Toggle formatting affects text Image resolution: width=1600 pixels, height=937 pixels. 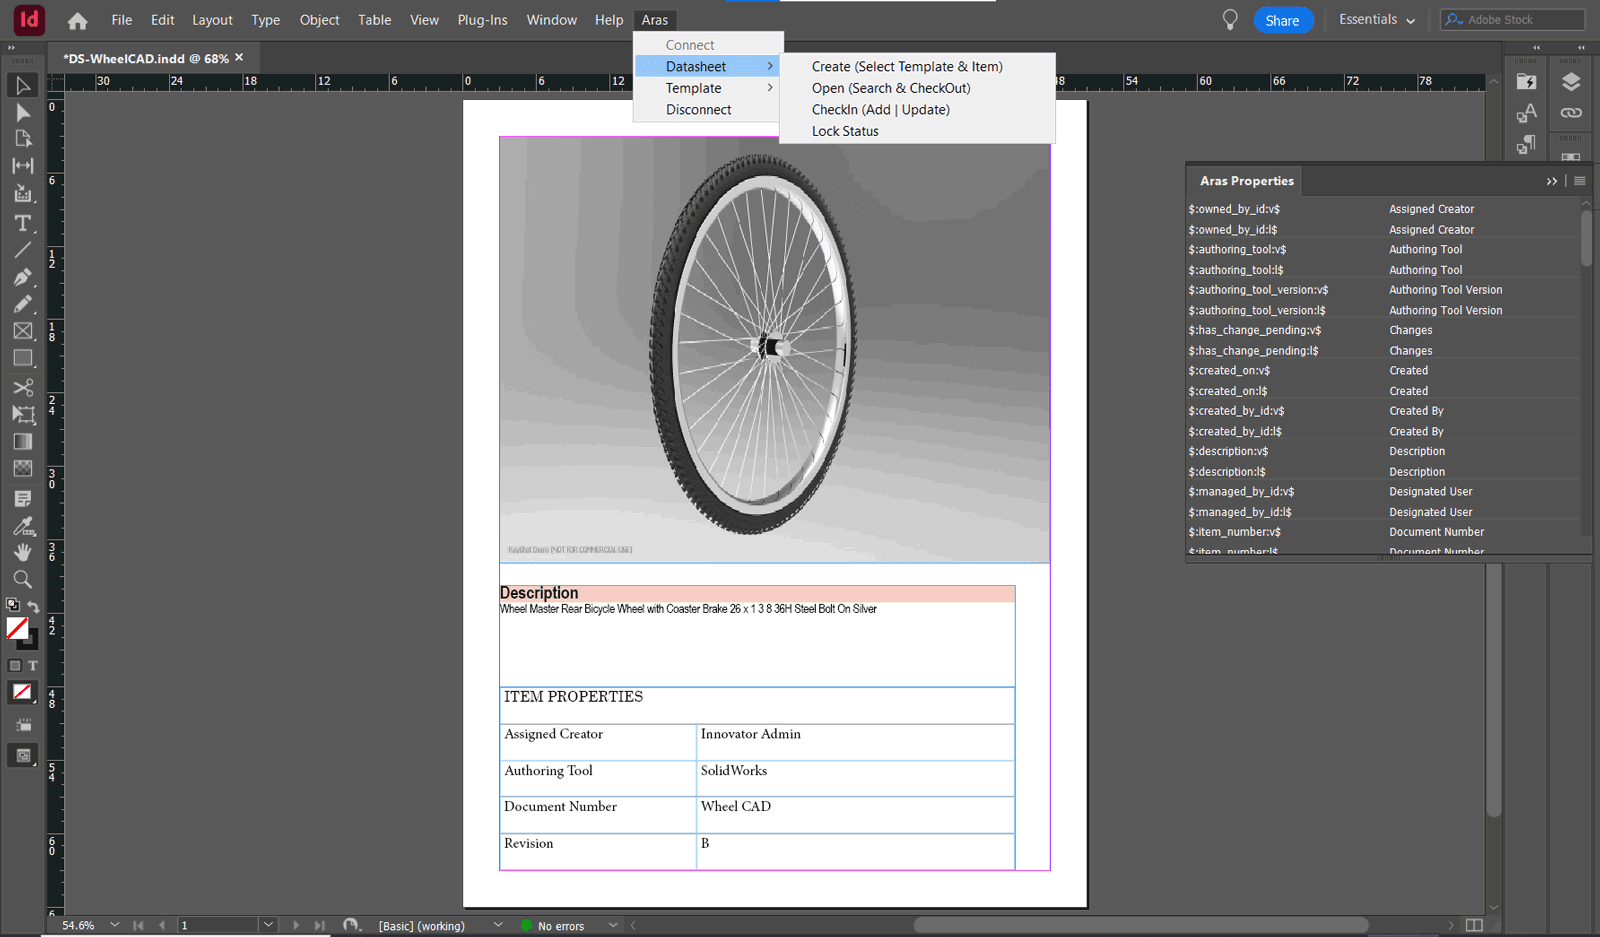coord(32,665)
